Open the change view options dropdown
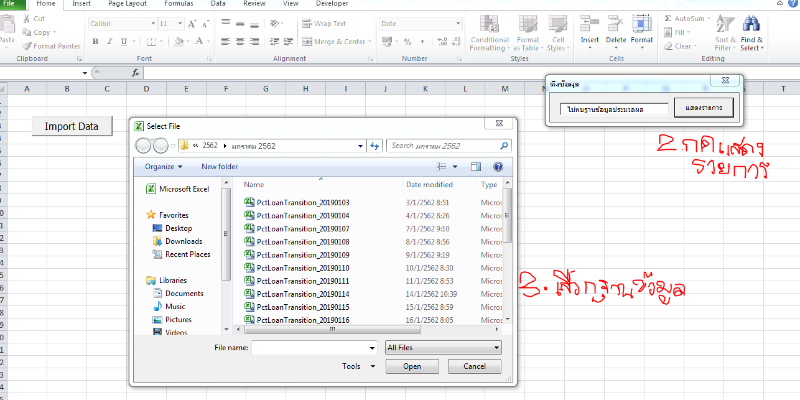The height and width of the screenshot is (400, 800). pyautogui.click(x=455, y=167)
